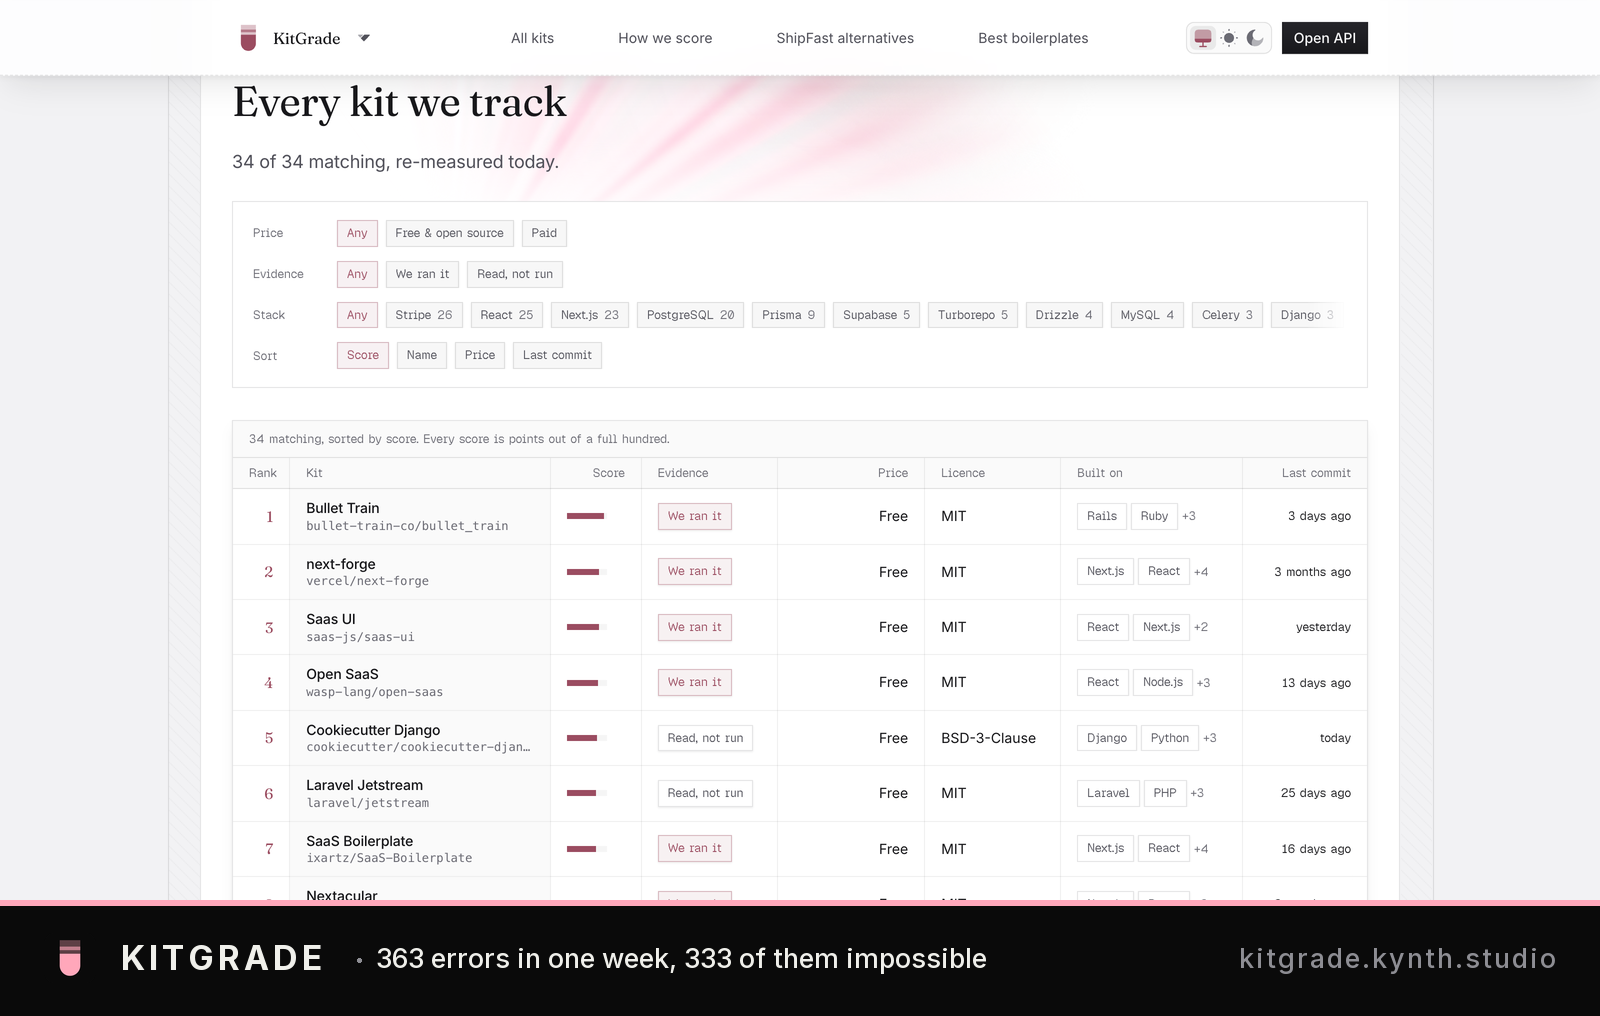Select Any in the Stack filter
Image resolution: width=1600 pixels, height=1016 pixels.
point(357,315)
